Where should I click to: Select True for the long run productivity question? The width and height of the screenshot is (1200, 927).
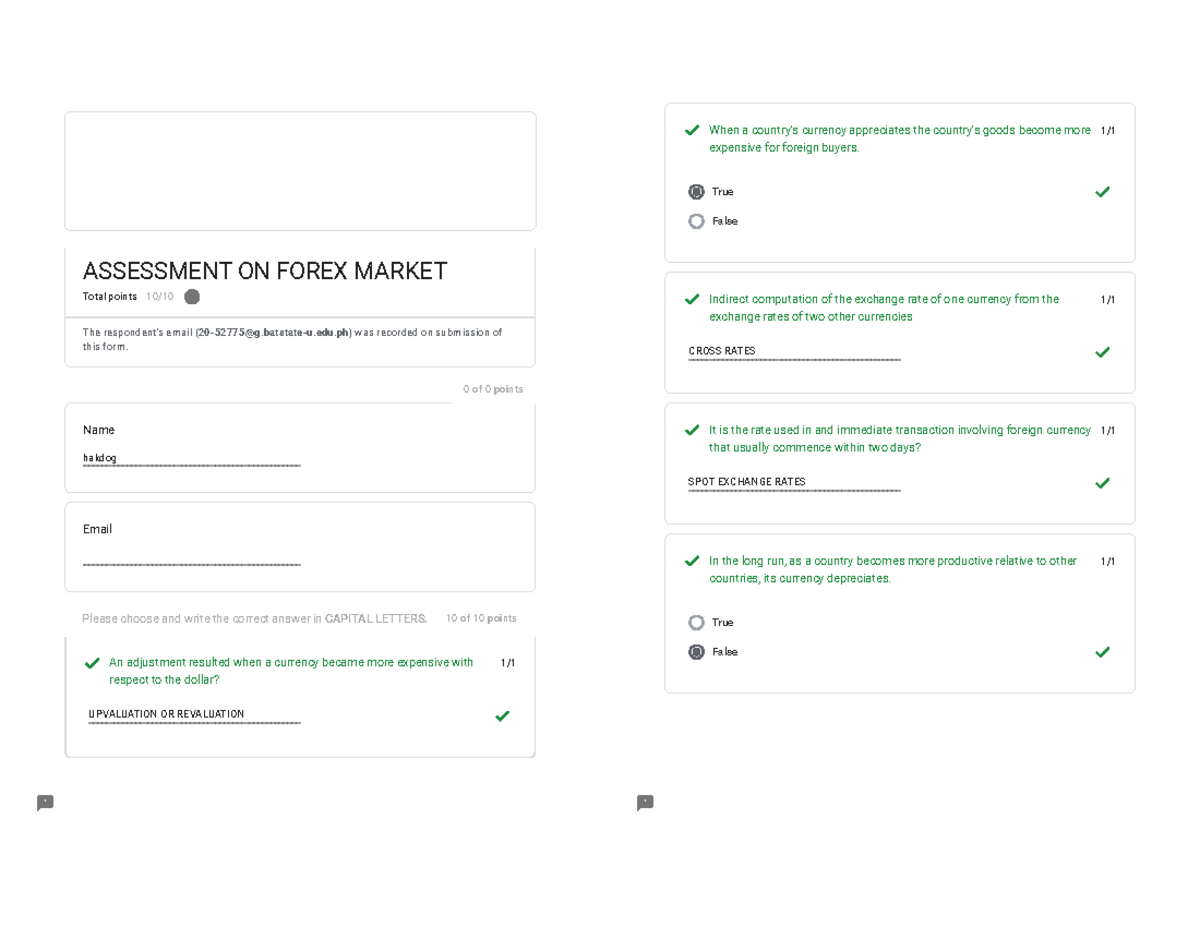[x=697, y=622]
